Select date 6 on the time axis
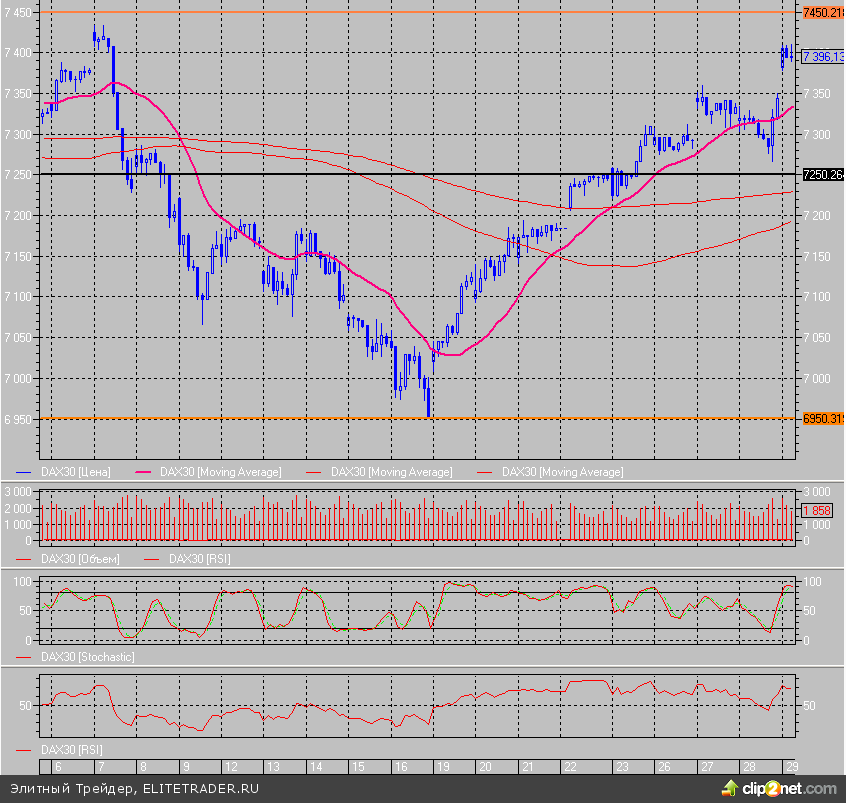Screen dimensions: 846x803 click(56, 766)
